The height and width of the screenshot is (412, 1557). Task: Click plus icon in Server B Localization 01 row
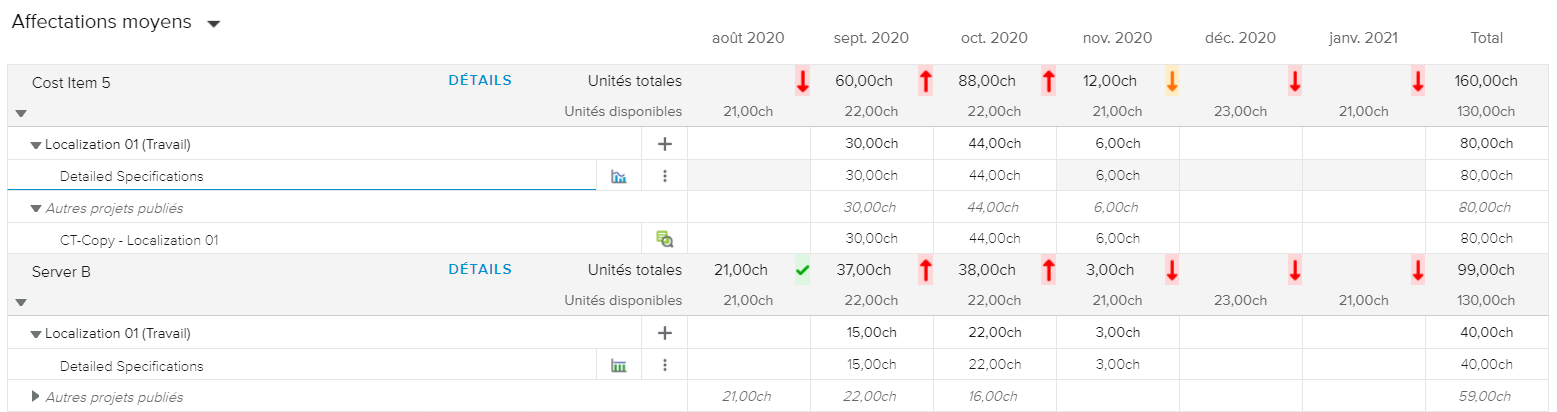(x=665, y=333)
